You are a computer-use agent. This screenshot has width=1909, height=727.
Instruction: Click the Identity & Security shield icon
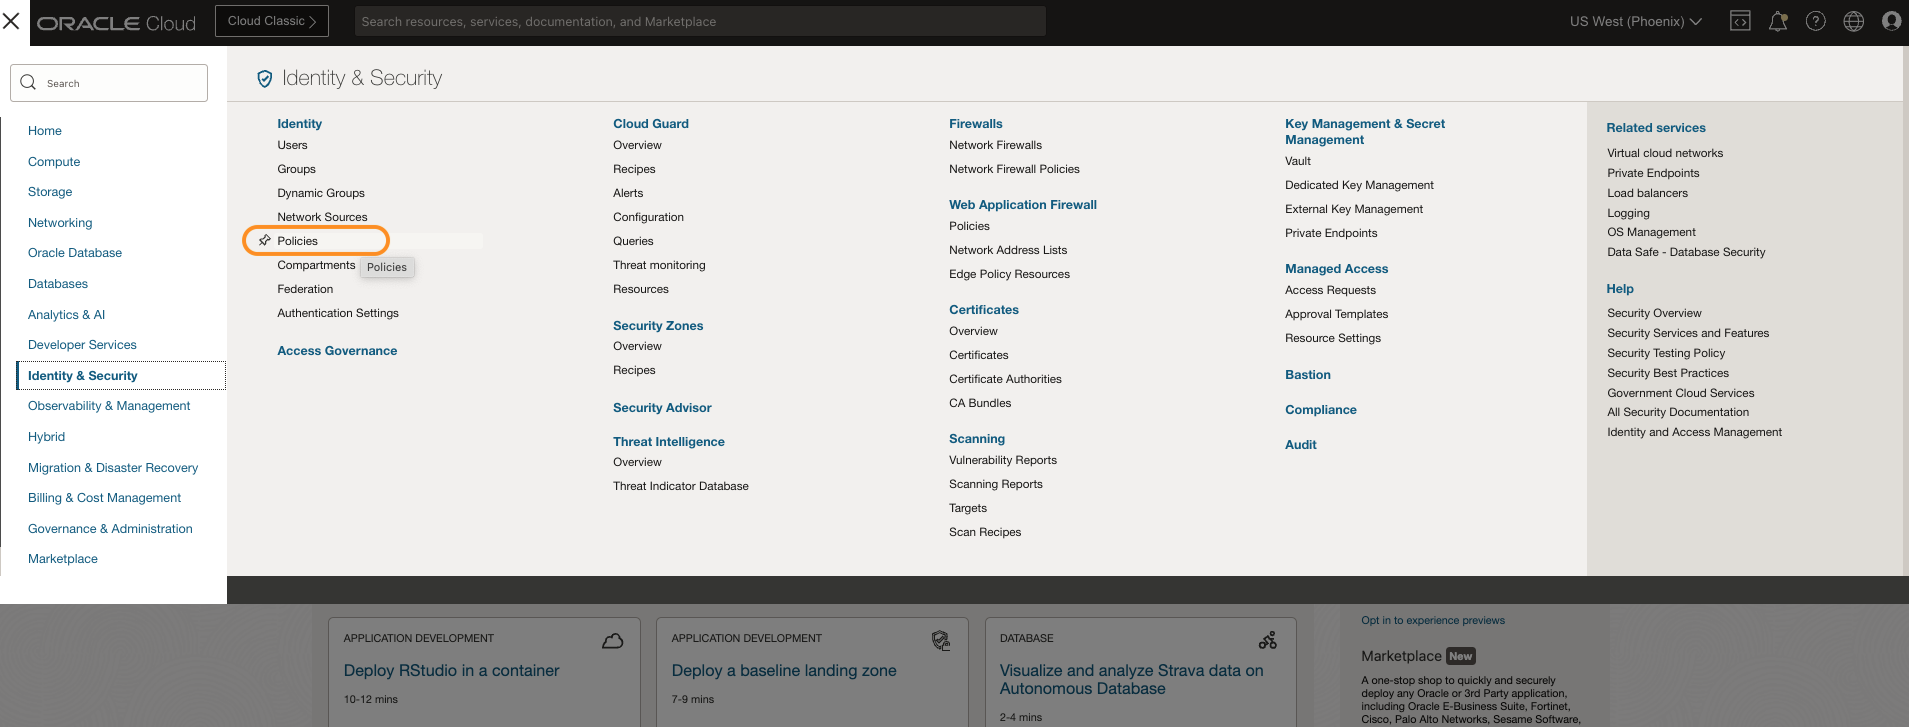(x=265, y=78)
